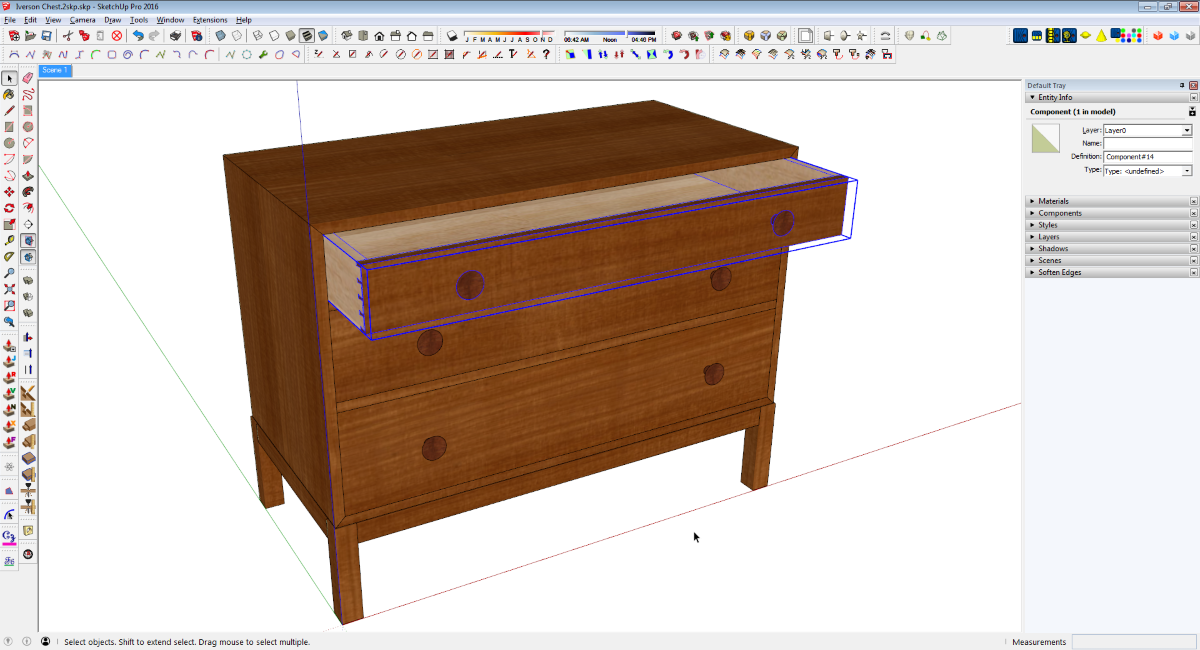Close the Soften Edges panel
This screenshot has height=650, width=1200.
pos(1193,273)
